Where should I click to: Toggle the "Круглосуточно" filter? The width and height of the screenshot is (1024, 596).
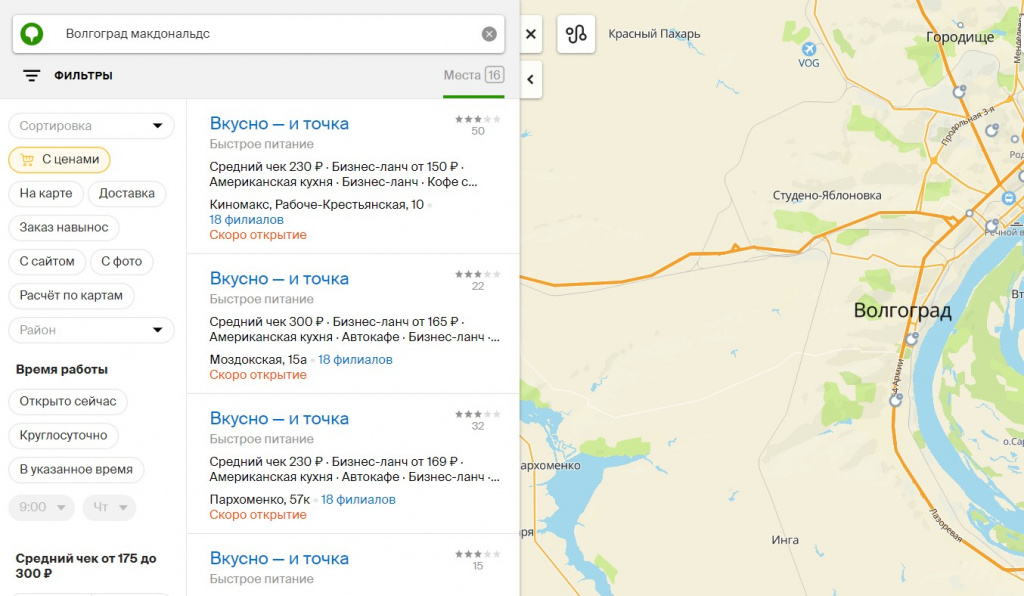65,436
